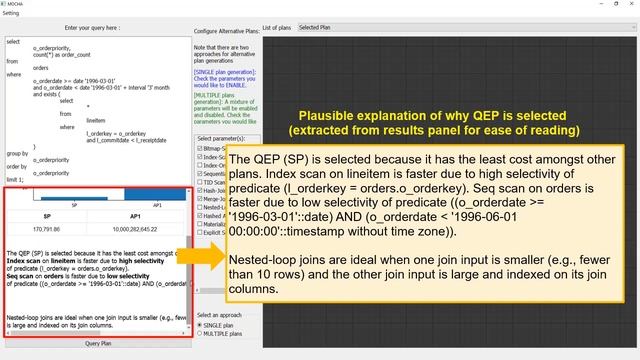Click the Nested-loop joins explanation text in results
This screenshot has height=360, width=640.
(x=96, y=321)
